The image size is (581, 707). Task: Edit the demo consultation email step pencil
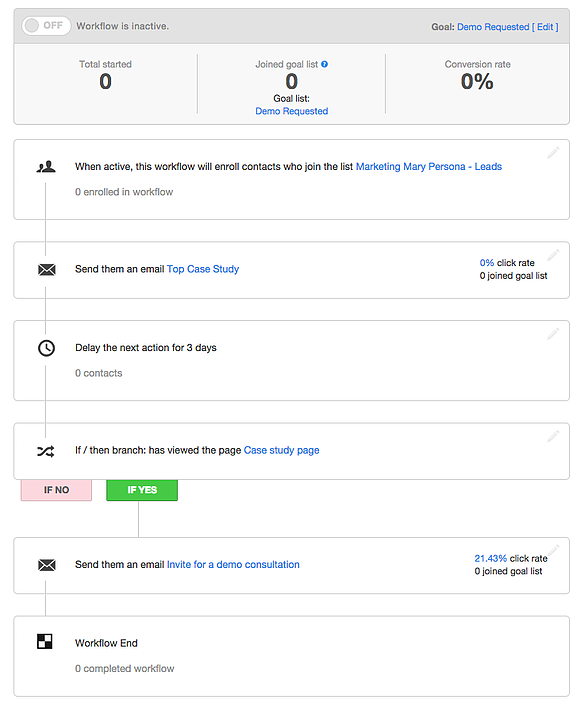coord(553,551)
